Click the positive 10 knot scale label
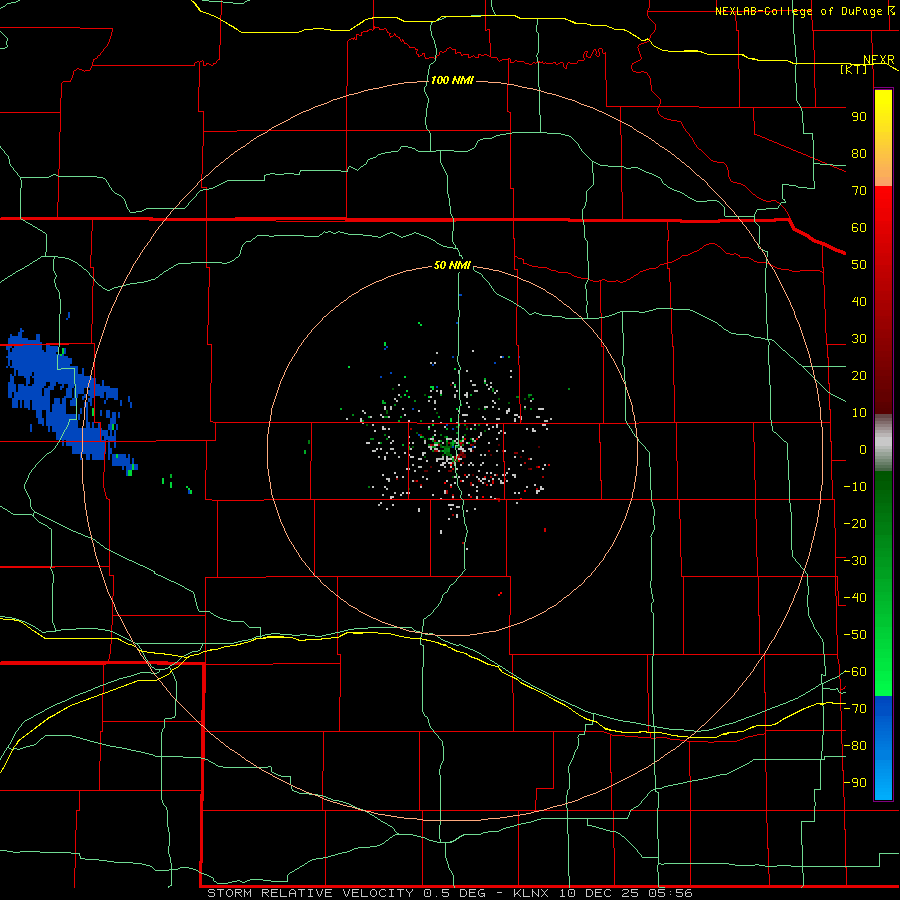Screen dimensions: 900x900 click(x=859, y=413)
